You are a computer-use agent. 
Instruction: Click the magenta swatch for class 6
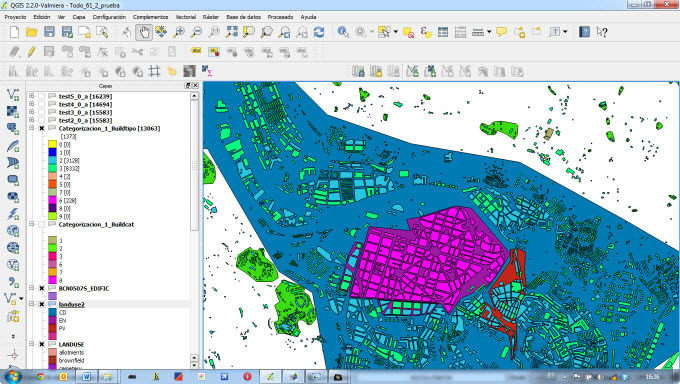52,200
